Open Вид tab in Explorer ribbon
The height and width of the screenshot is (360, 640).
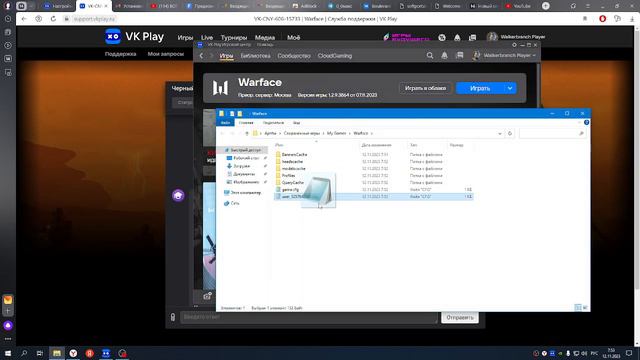click(296, 123)
